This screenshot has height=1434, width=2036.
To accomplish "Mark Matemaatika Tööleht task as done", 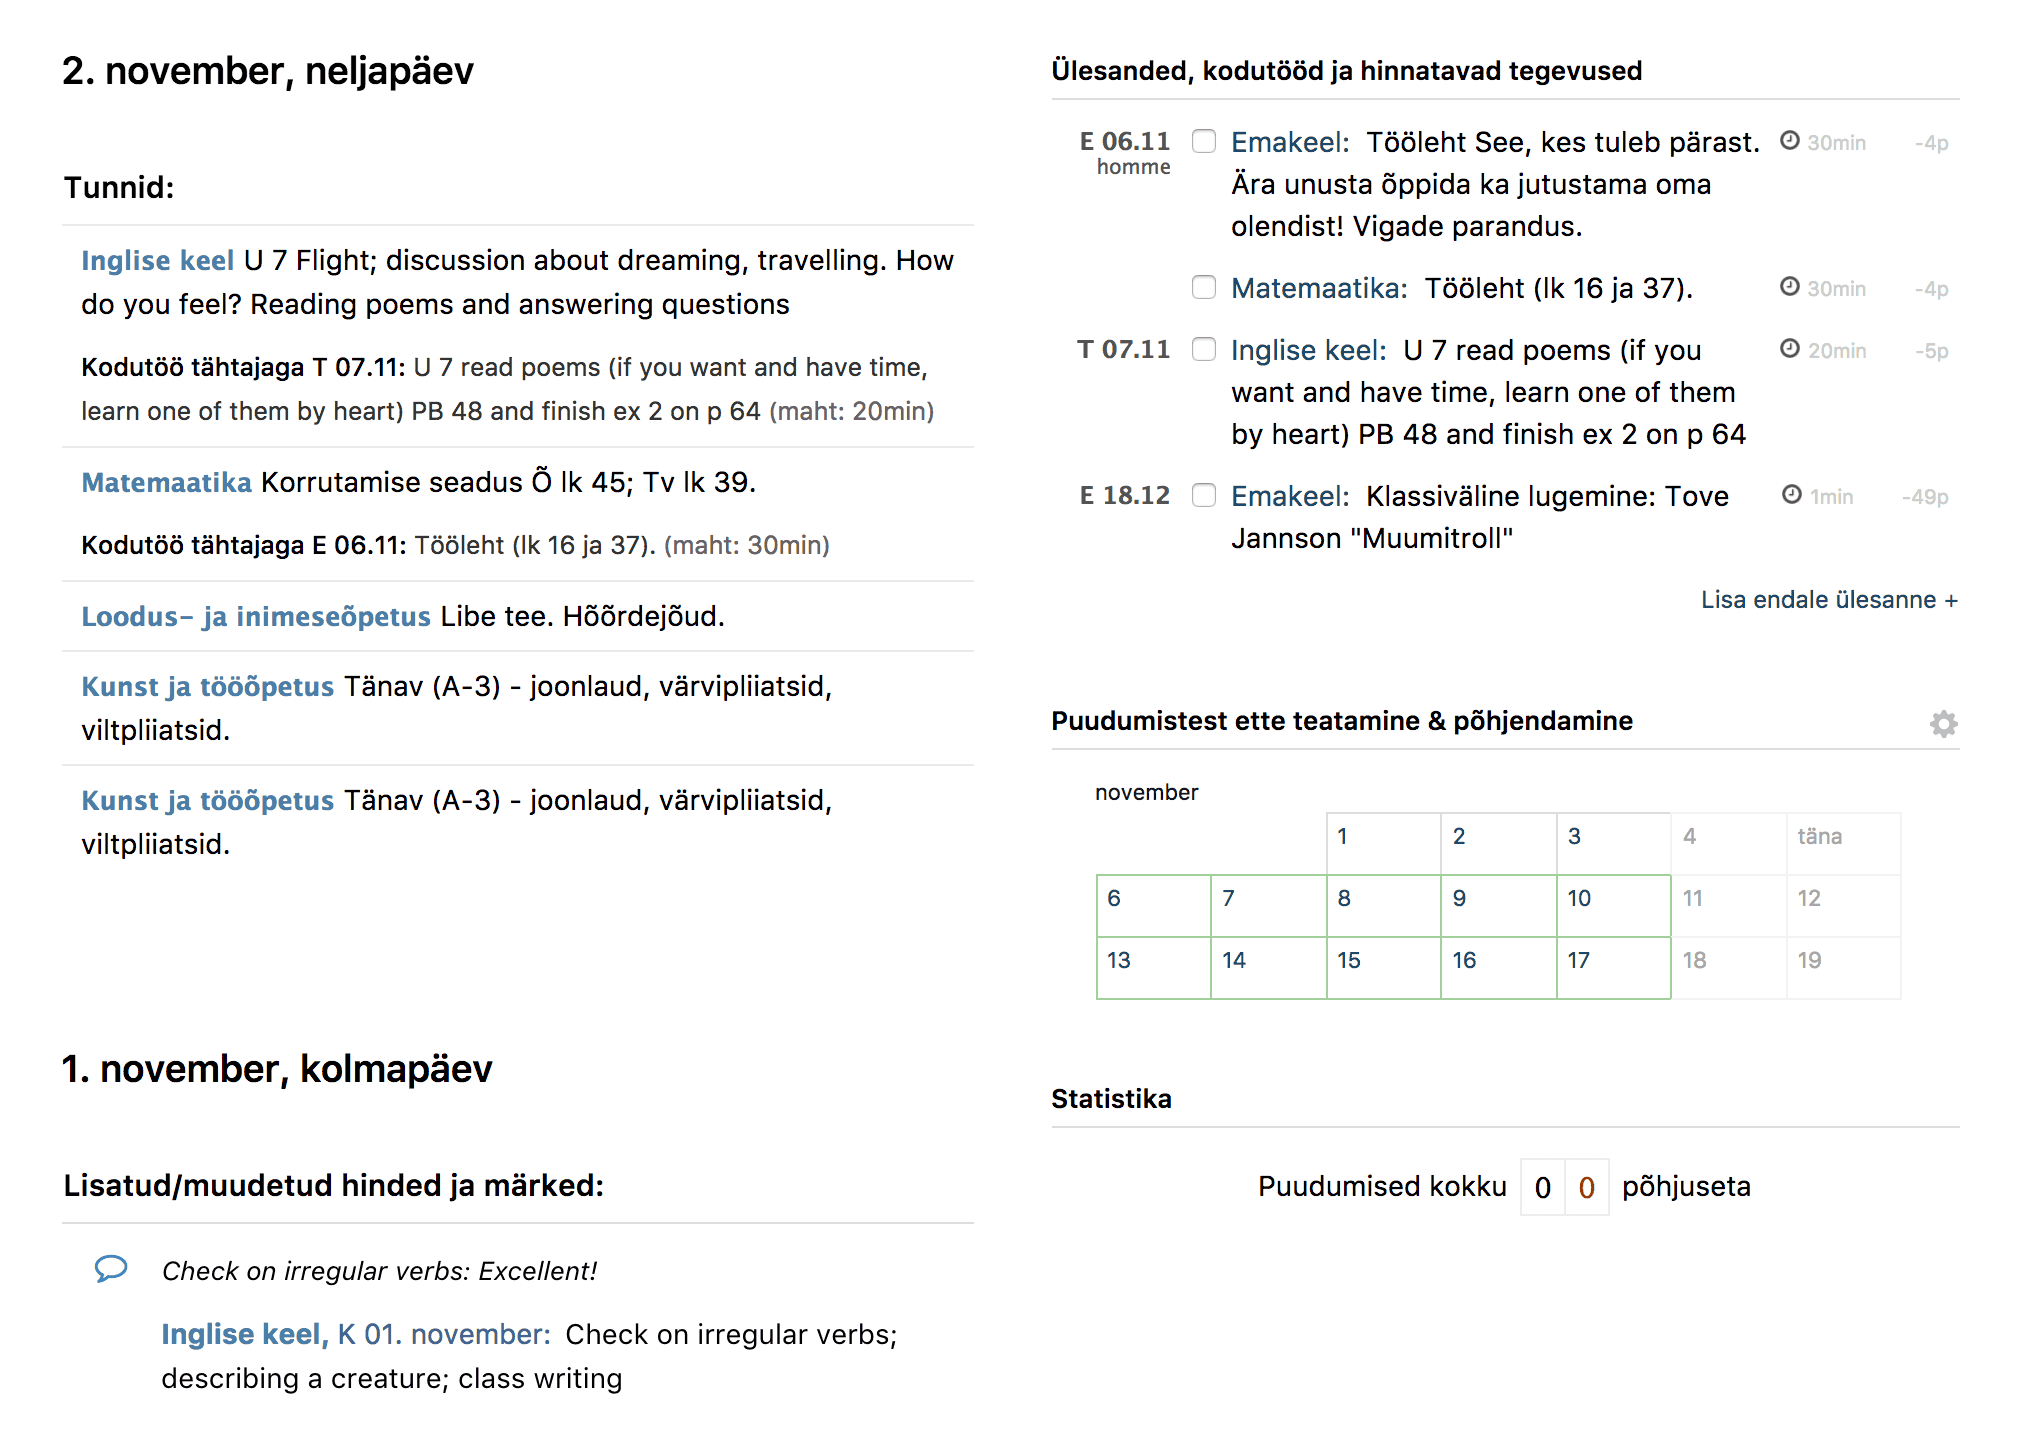I will click(1204, 287).
